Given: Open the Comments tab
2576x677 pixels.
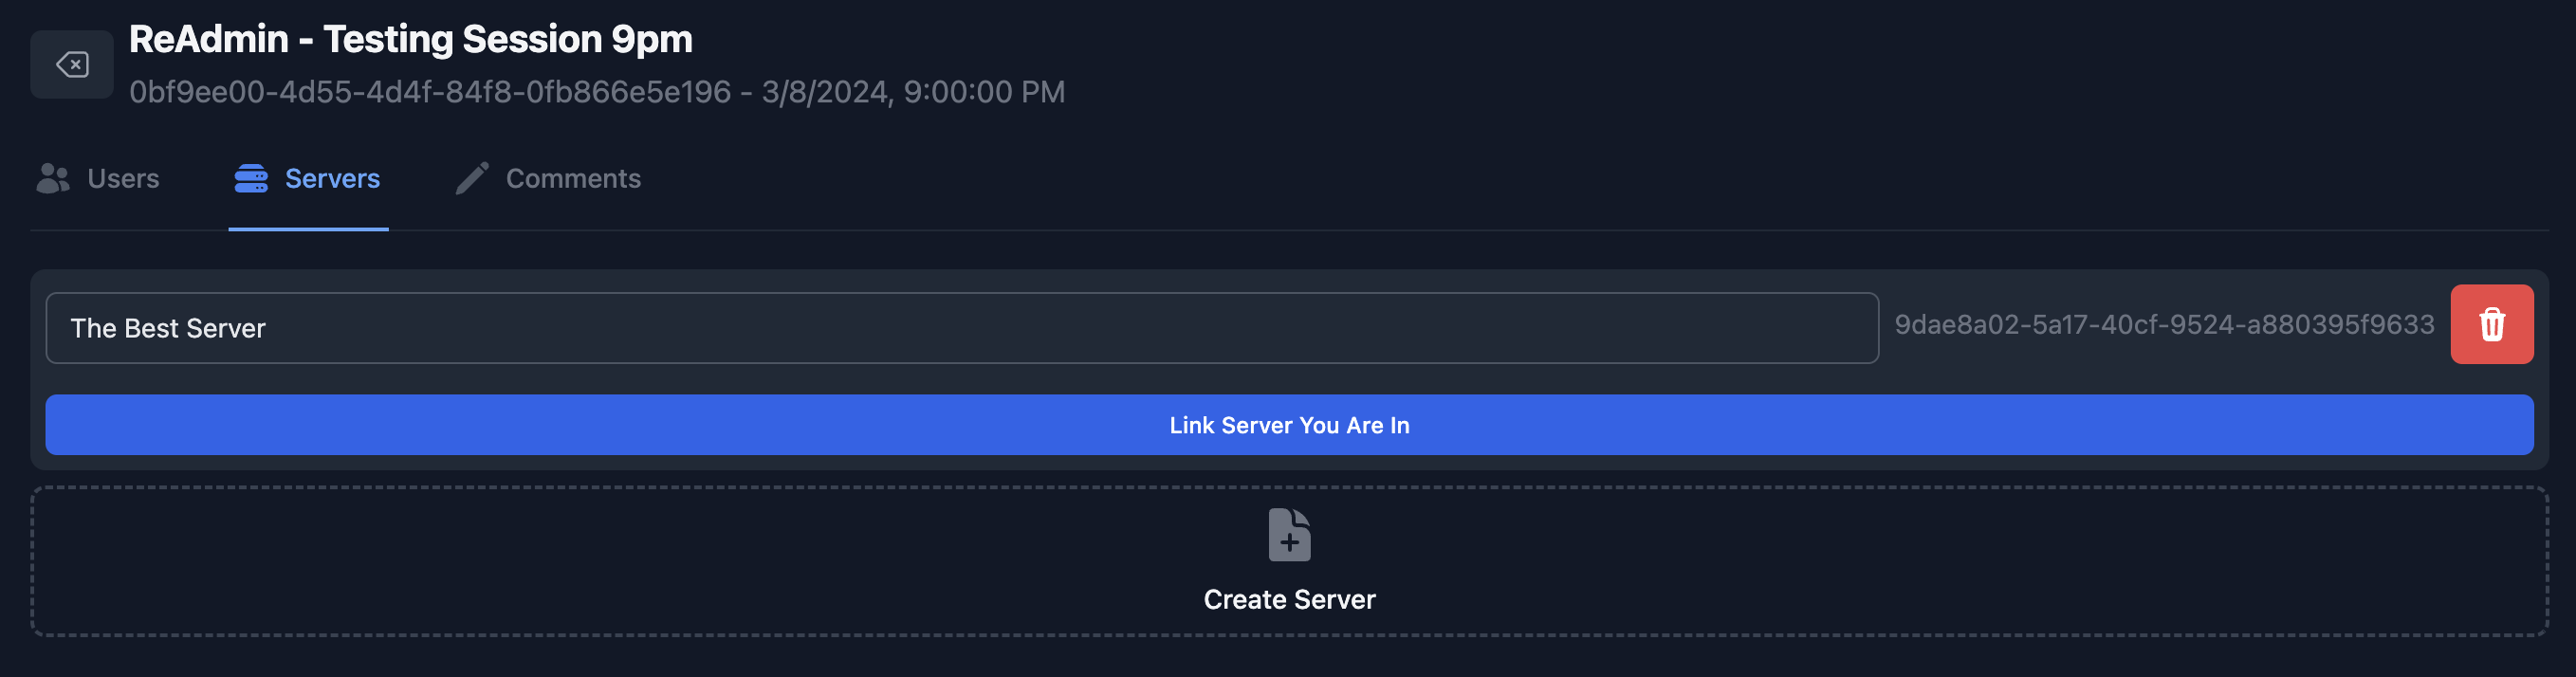Looking at the screenshot, I should pos(549,178).
